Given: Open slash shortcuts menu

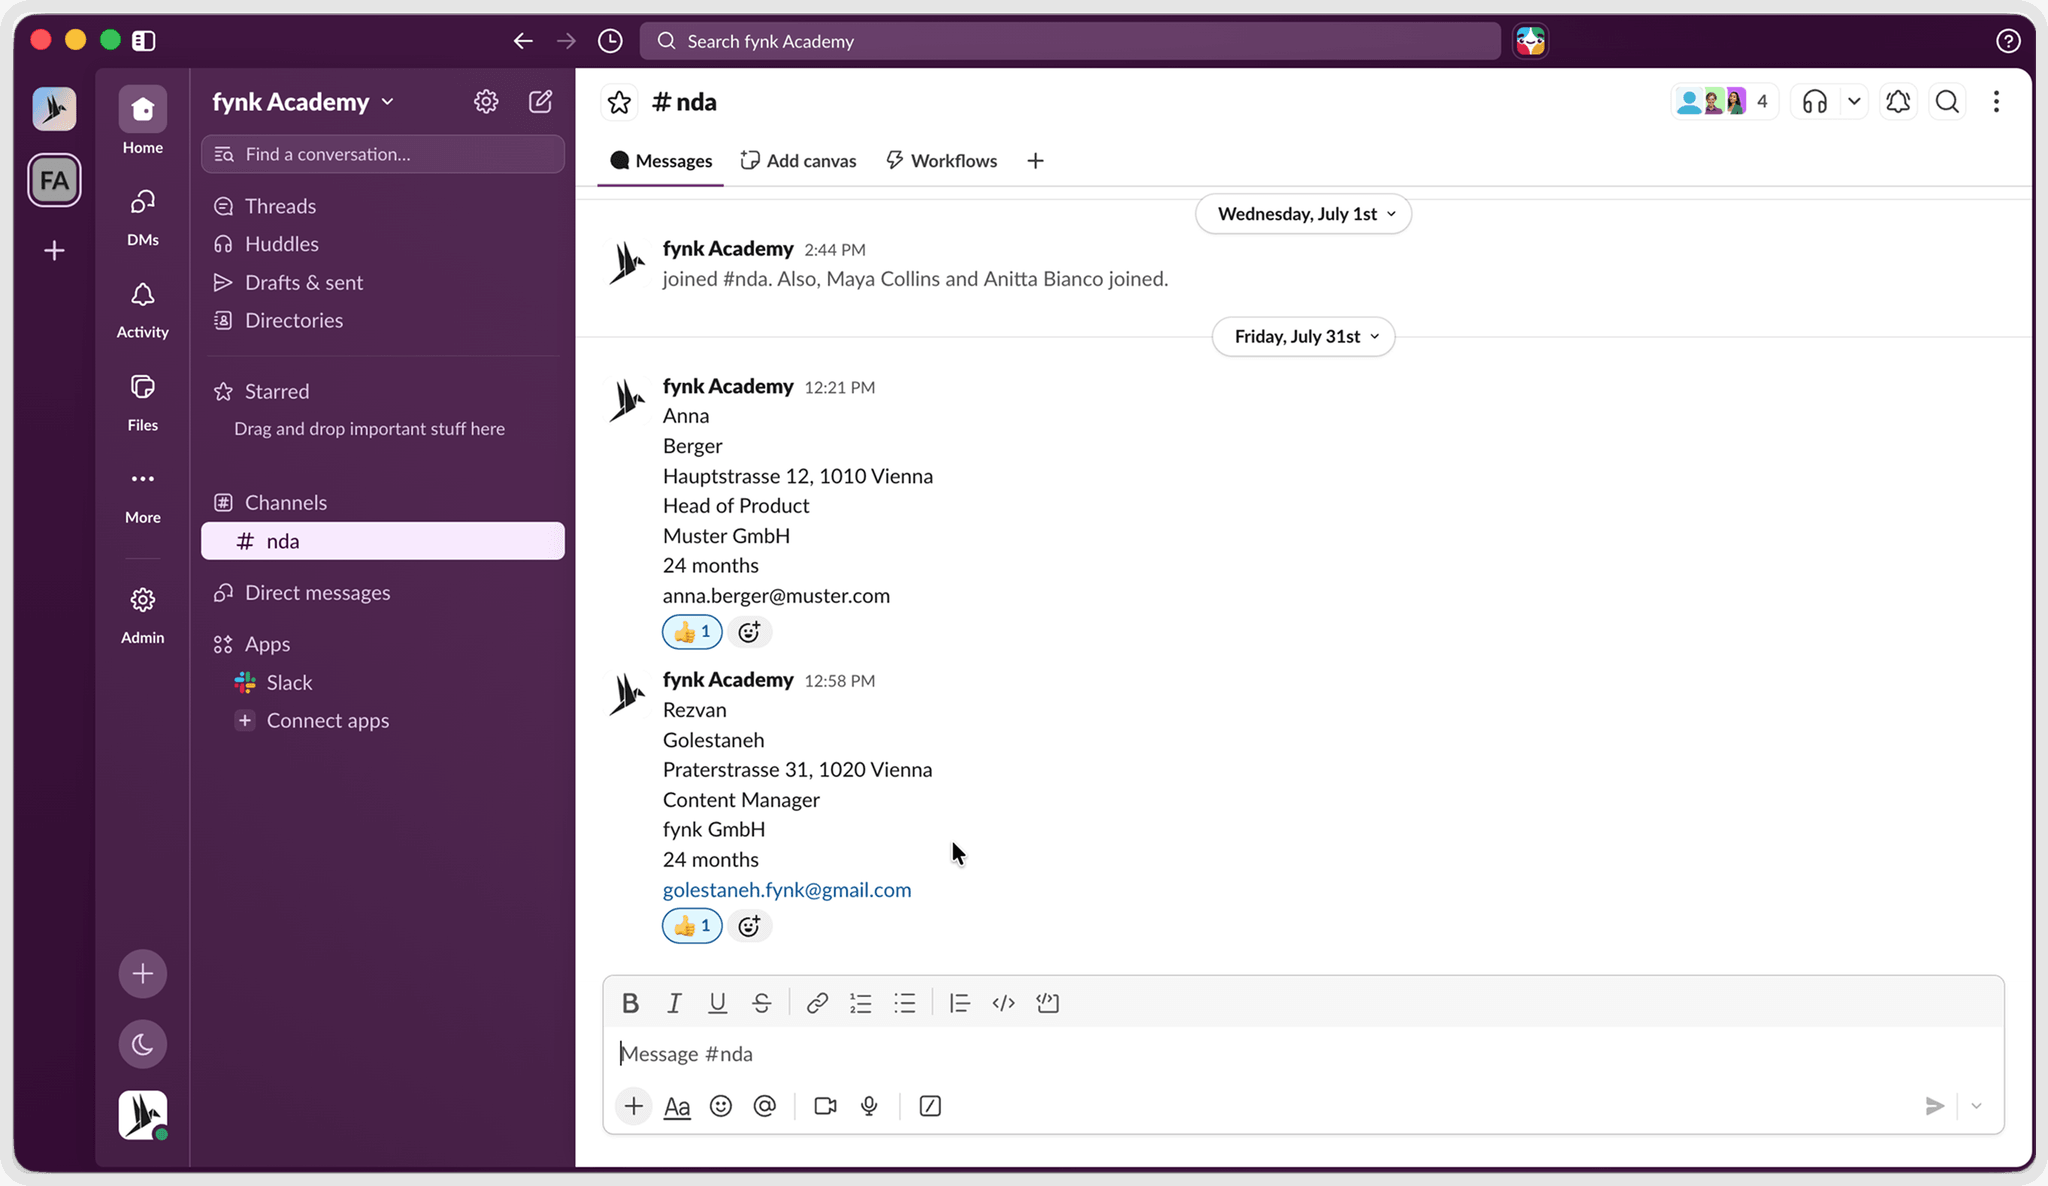Looking at the screenshot, I should pyautogui.click(x=930, y=1106).
